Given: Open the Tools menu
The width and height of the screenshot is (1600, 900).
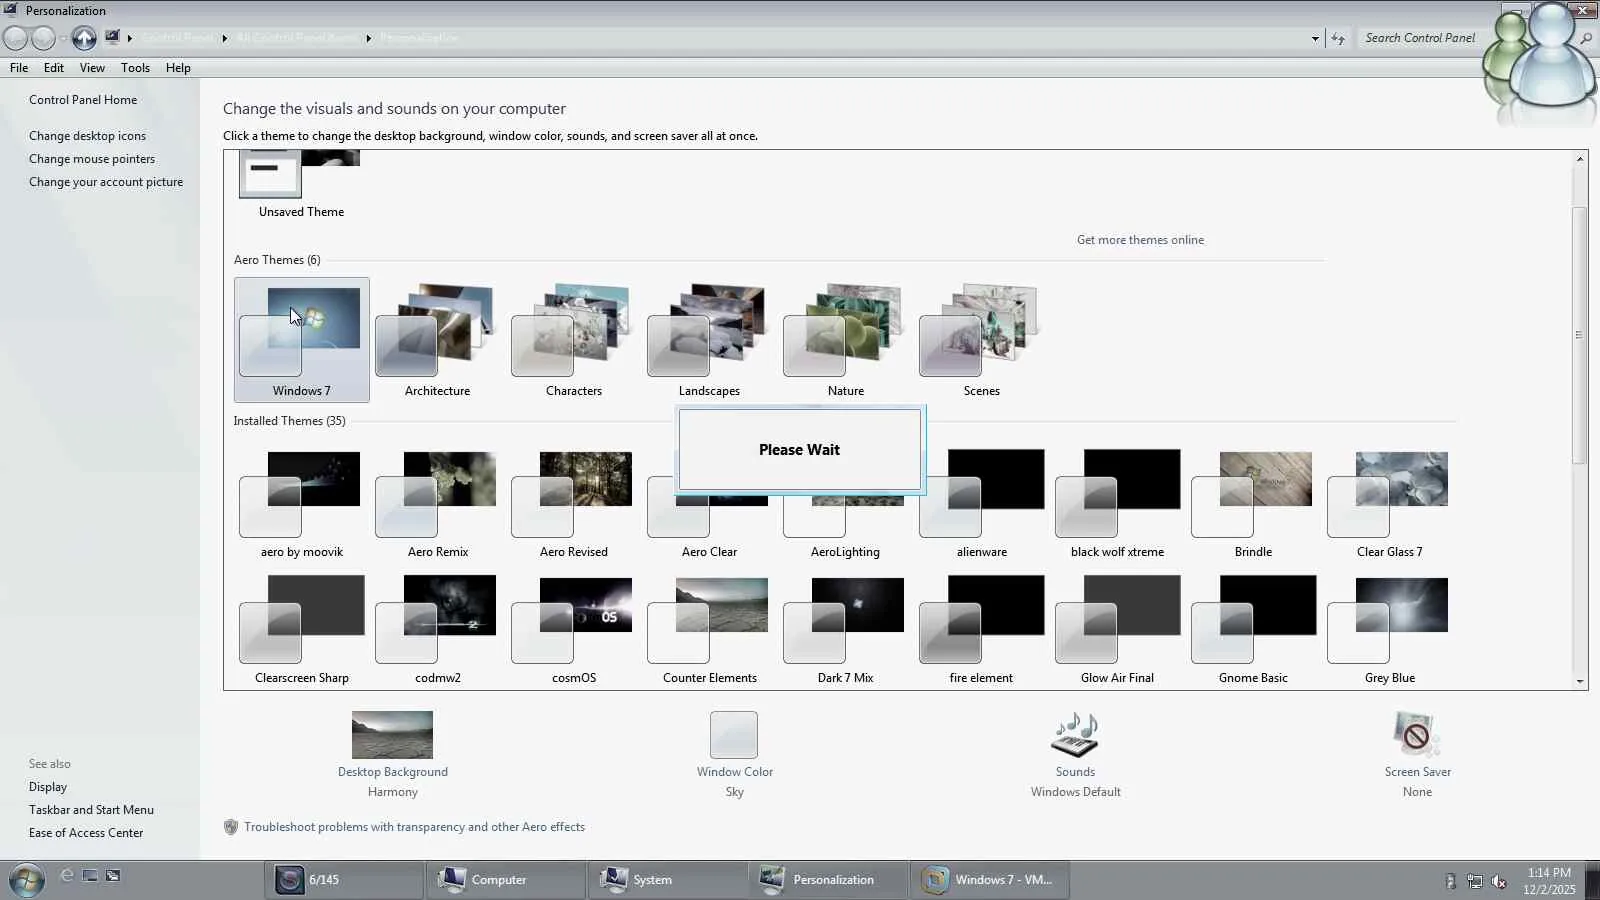Looking at the screenshot, I should click(135, 68).
